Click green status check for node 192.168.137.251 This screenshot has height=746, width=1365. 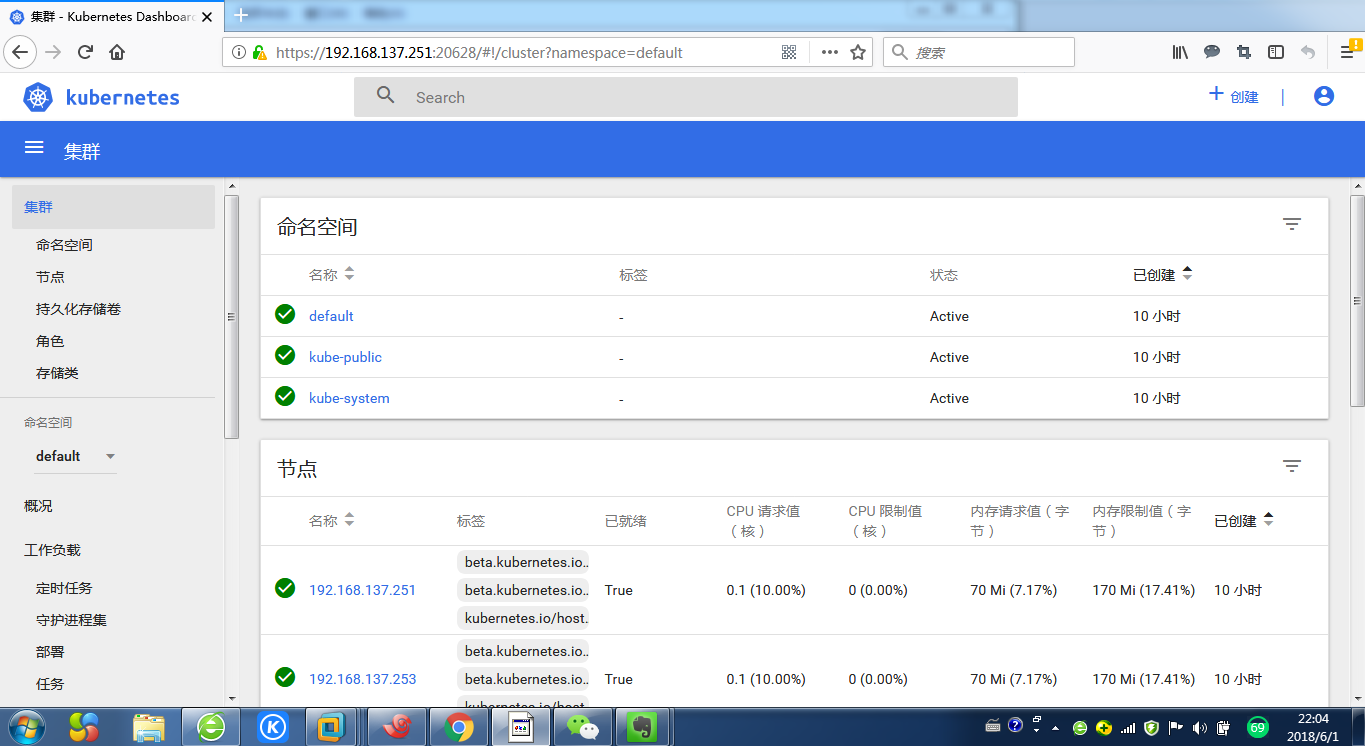tap(285, 588)
